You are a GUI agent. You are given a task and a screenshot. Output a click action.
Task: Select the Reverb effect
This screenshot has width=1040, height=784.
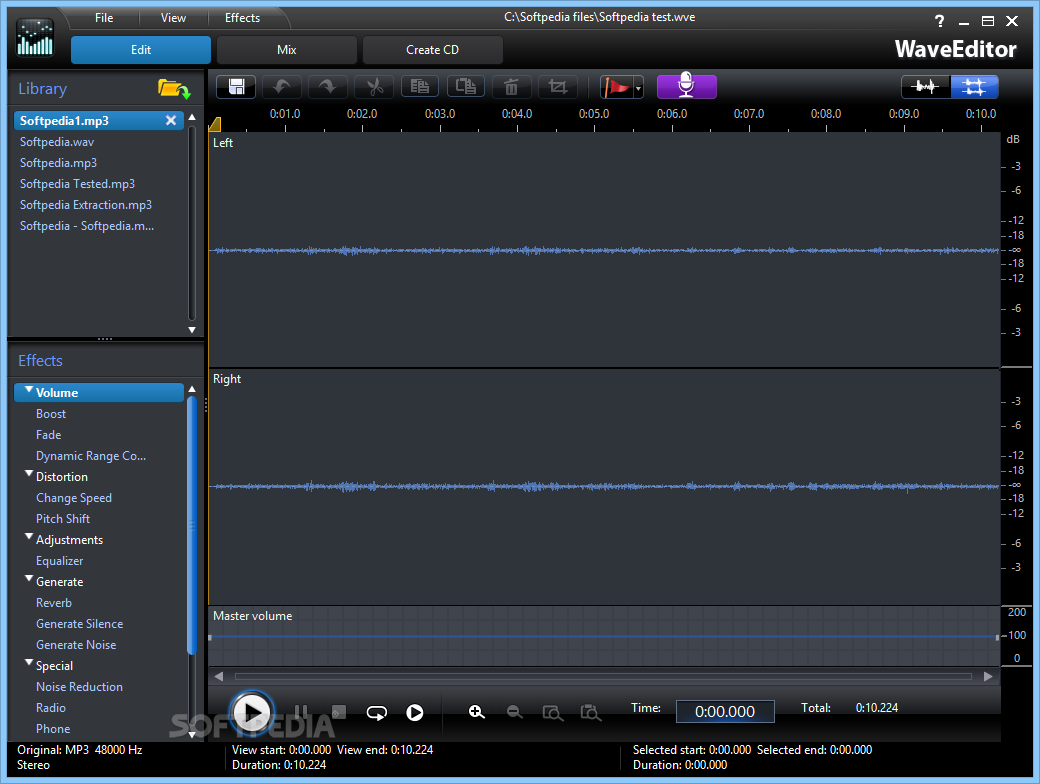[x=54, y=603]
